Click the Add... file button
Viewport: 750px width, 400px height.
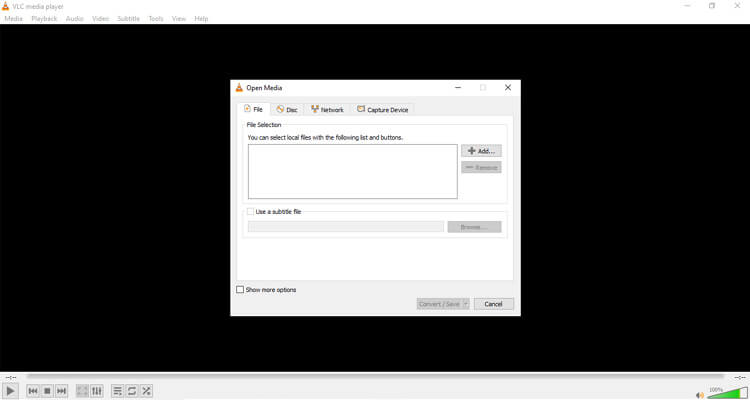pos(481,151)
